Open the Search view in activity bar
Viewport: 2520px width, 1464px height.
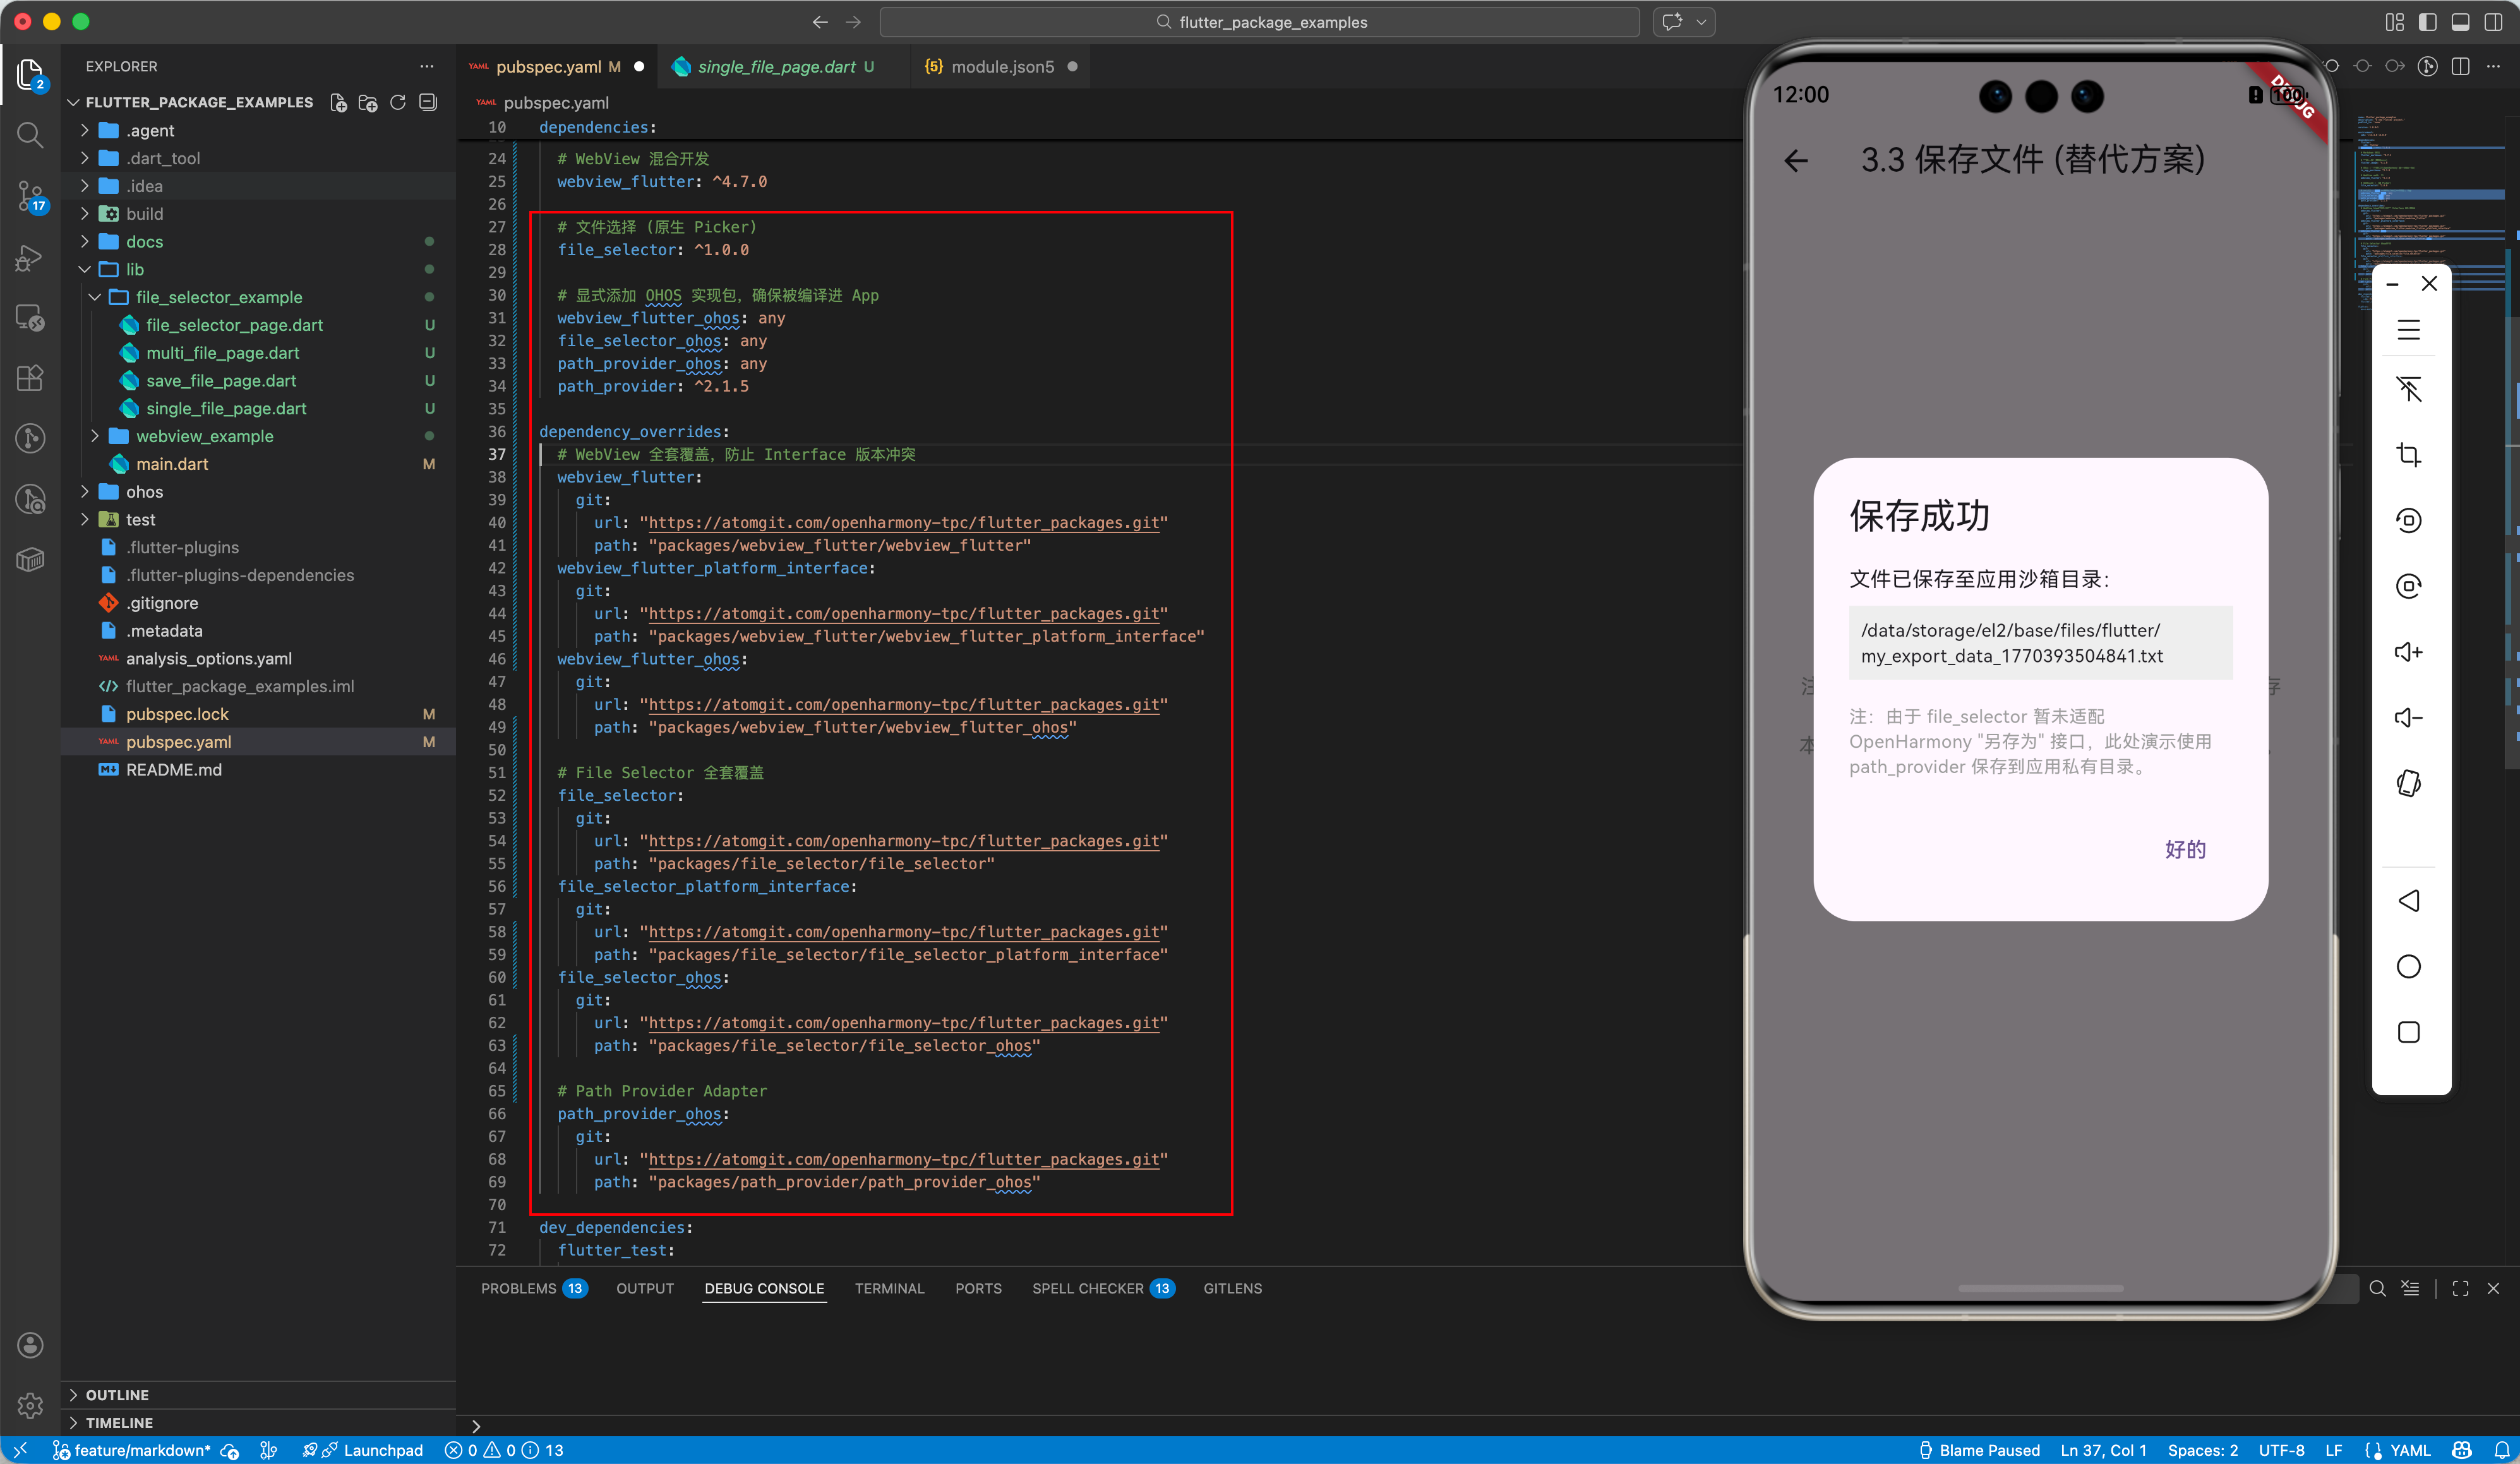coord(30,135)
